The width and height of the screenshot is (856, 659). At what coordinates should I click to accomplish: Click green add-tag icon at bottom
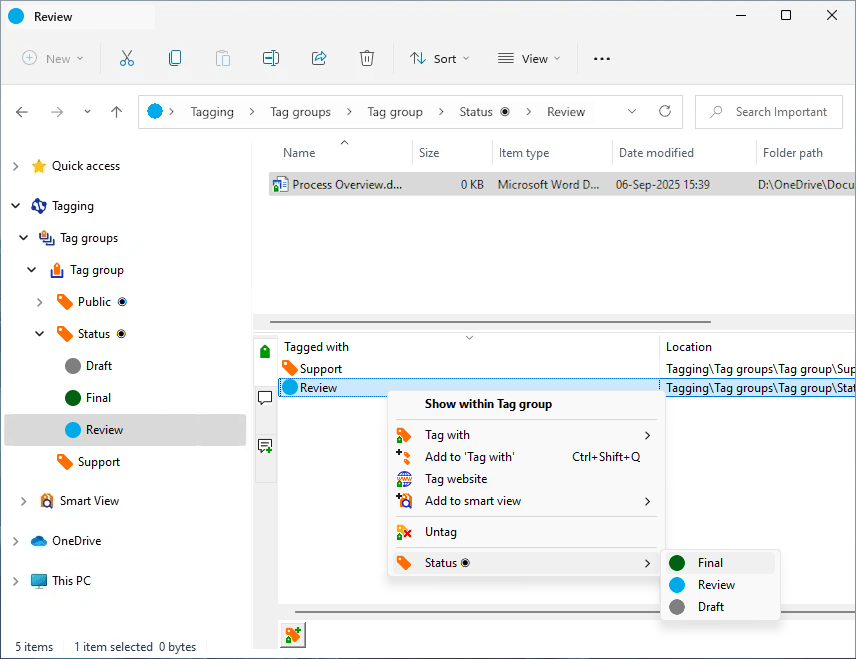292,634
